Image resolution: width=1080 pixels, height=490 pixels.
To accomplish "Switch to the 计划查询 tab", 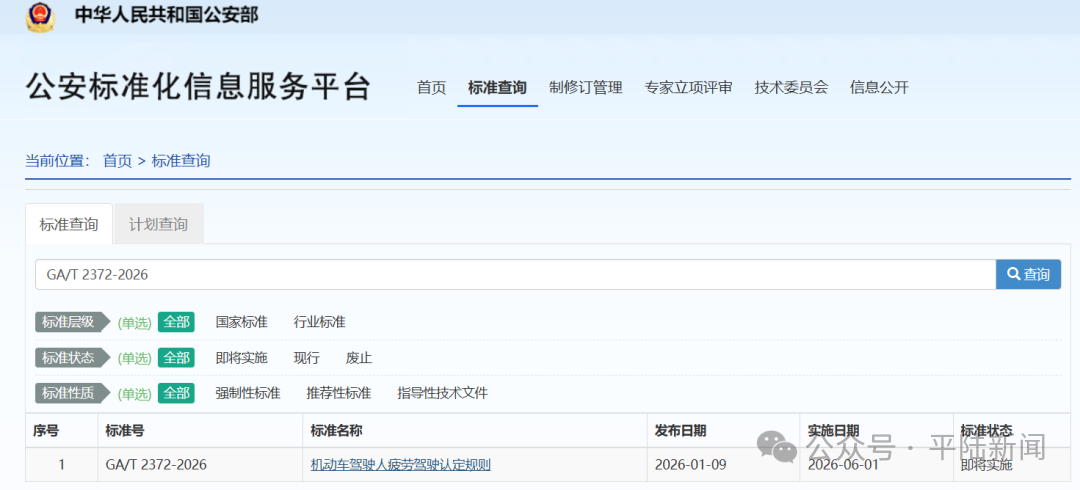I will tap(158, 224).
